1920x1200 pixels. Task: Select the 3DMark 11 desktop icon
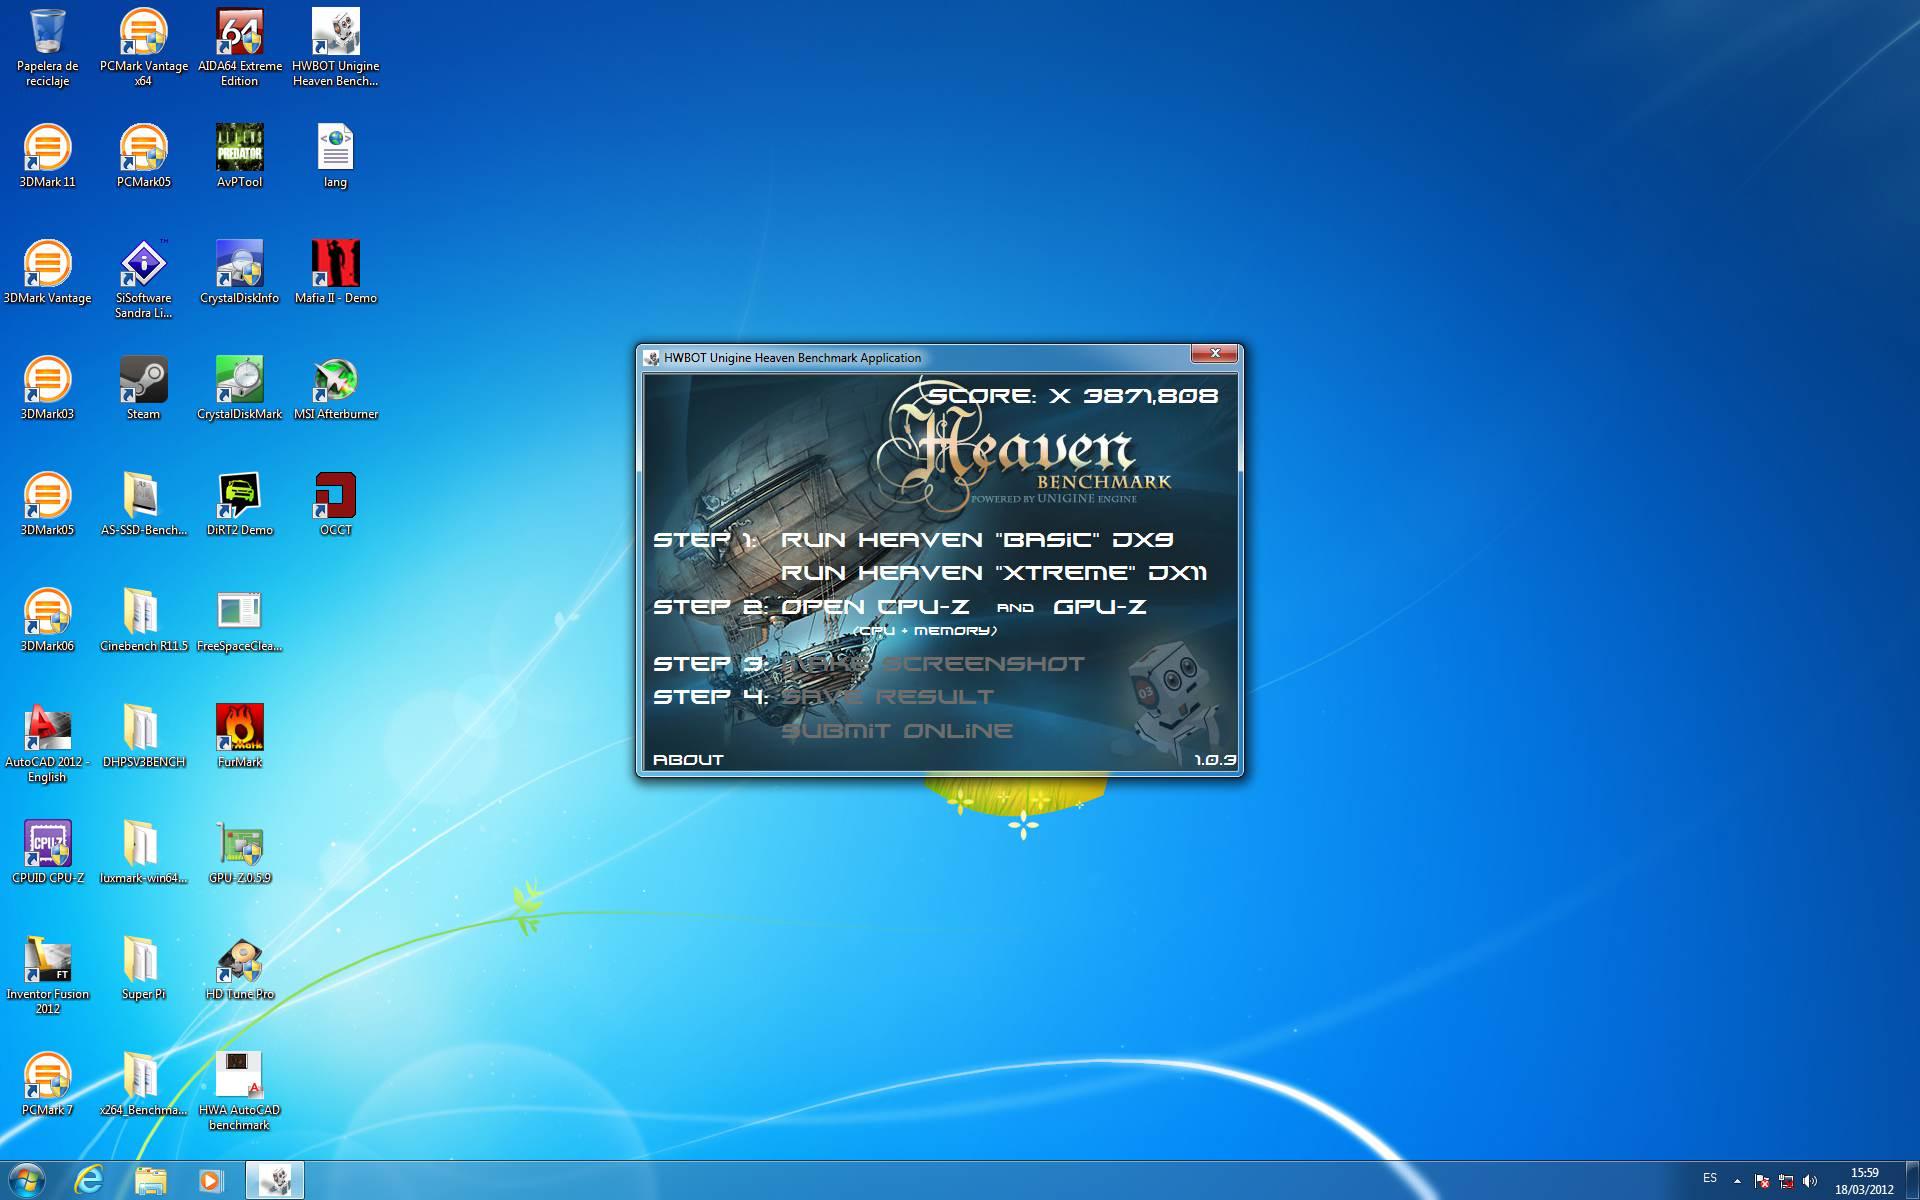[x=47, y=156]
